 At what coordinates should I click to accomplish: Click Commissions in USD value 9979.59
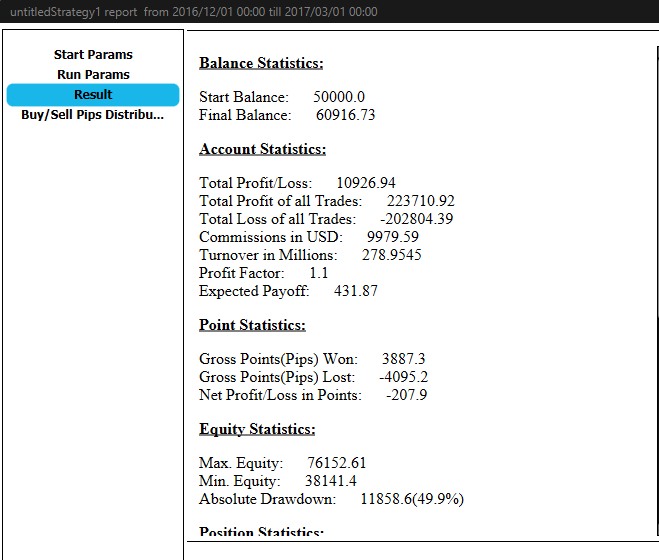tap(393, 237)
